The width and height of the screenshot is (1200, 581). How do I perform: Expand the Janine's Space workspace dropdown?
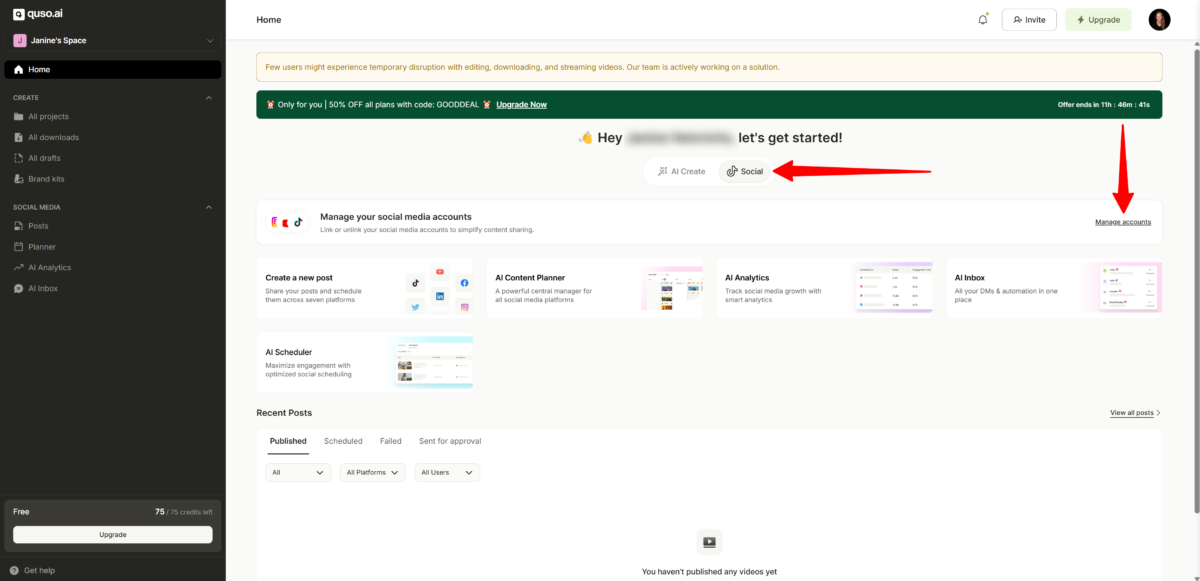[x=210, y=40]
